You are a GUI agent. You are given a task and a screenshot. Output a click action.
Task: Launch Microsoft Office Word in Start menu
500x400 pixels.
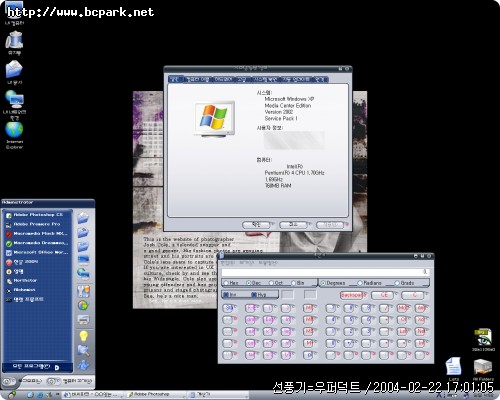[37, 252]
